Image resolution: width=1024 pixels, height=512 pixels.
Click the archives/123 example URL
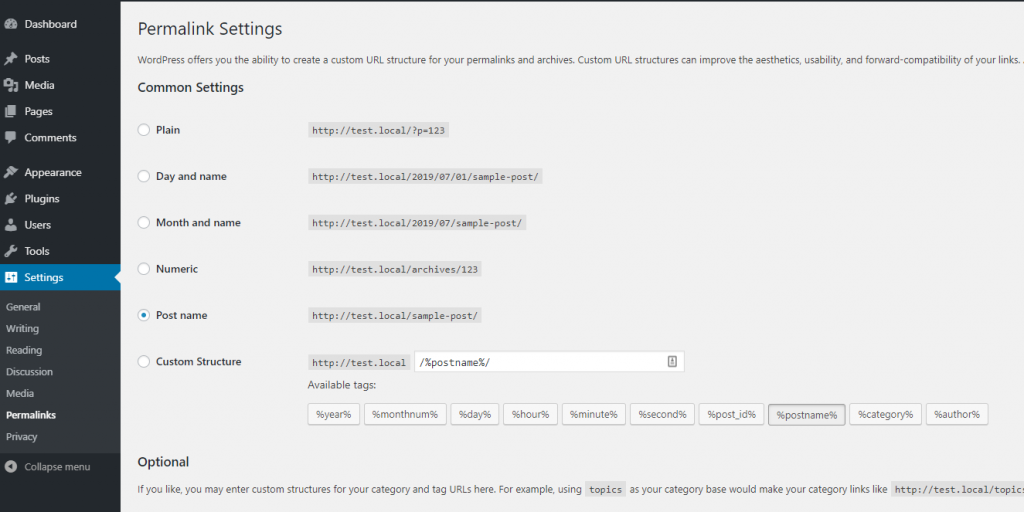coord(394,269)
